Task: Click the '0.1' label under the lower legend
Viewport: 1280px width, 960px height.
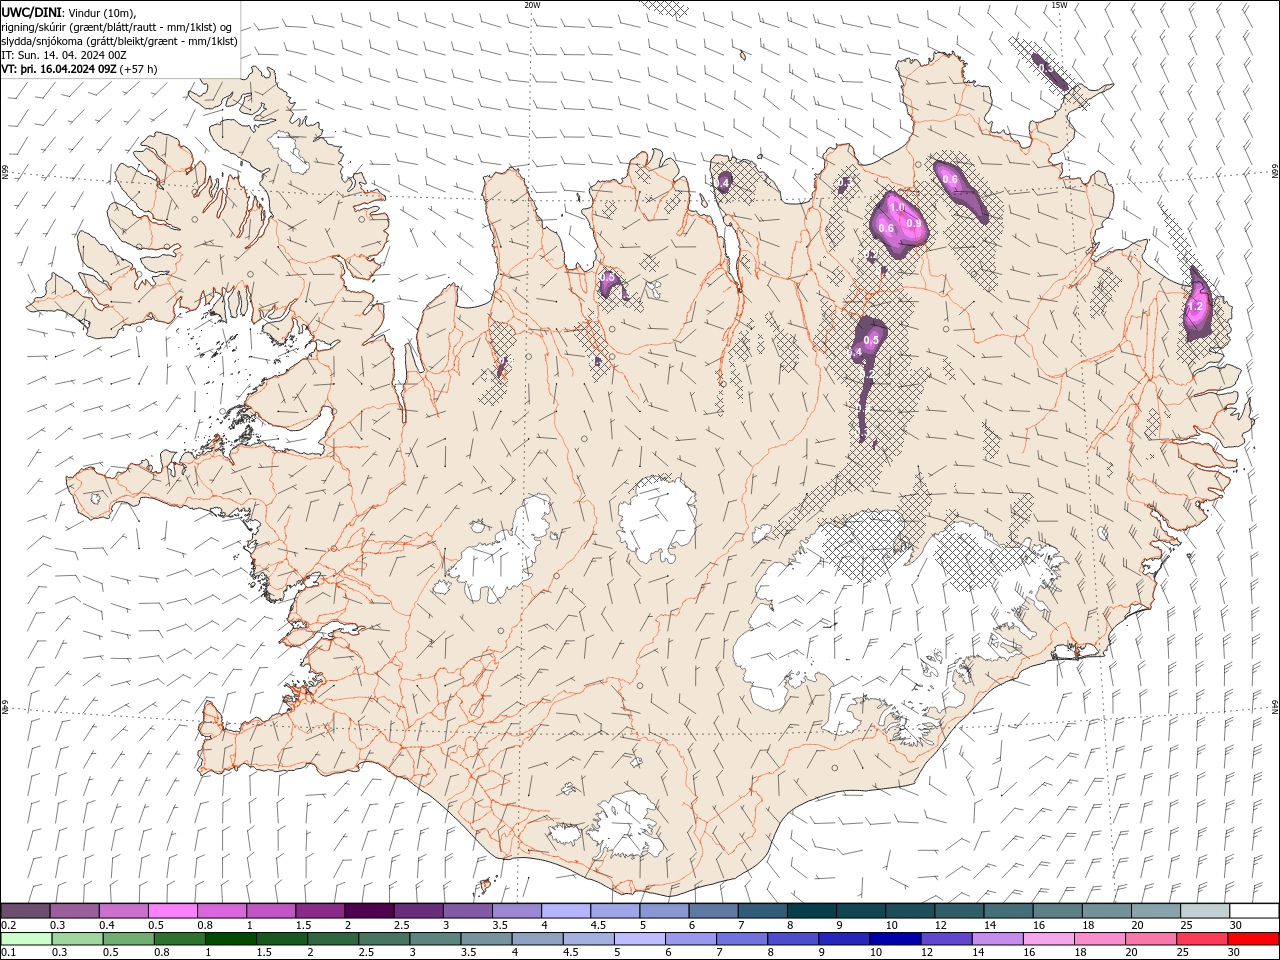Action: point(9,953)
